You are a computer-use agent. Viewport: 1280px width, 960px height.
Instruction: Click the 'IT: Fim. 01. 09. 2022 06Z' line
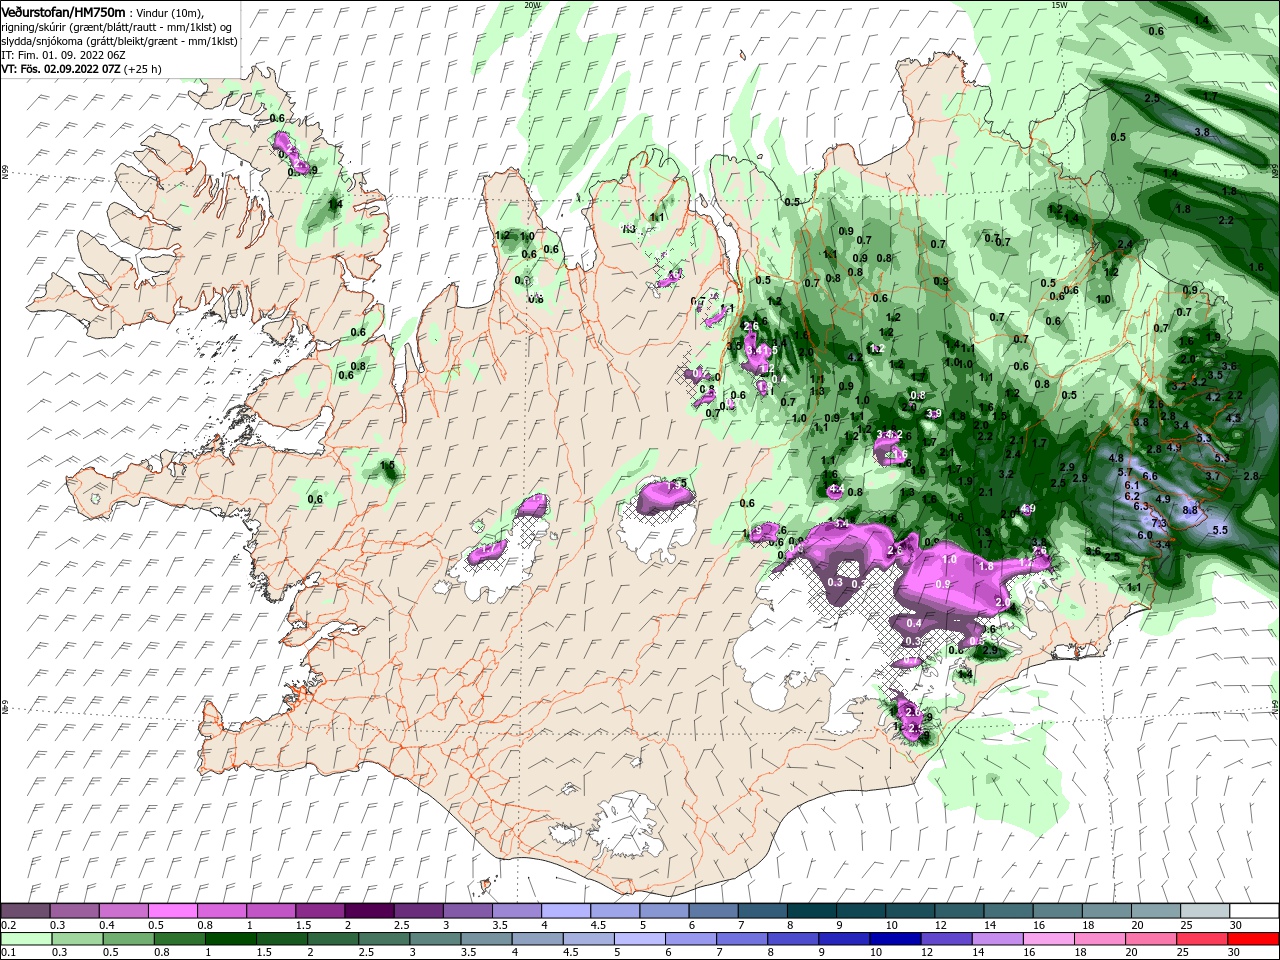click(63, 55)
